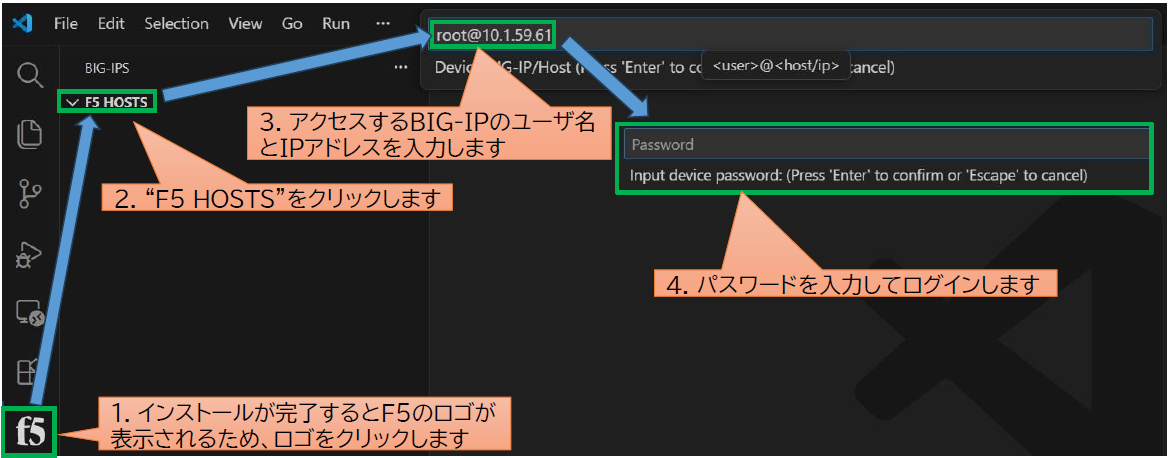Click the Password input field

coord(886,144)
